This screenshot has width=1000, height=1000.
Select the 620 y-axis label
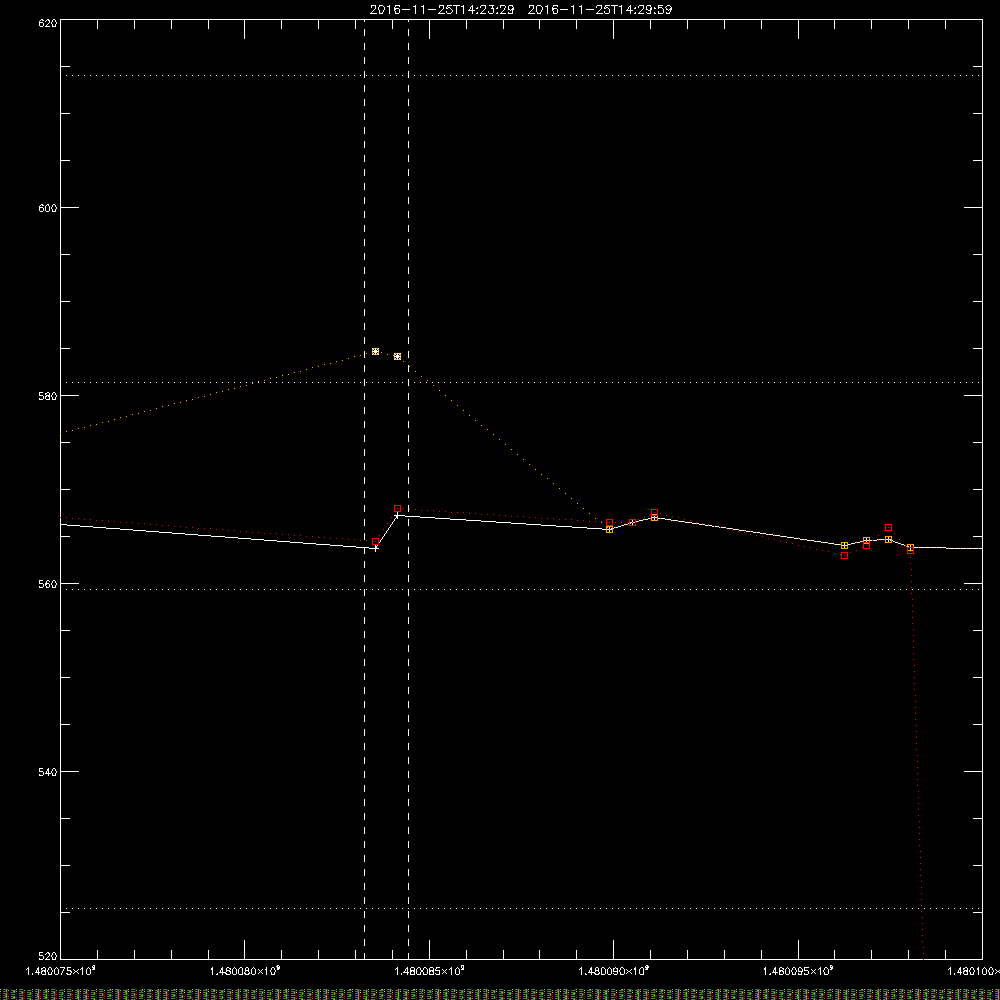[48, 23]
